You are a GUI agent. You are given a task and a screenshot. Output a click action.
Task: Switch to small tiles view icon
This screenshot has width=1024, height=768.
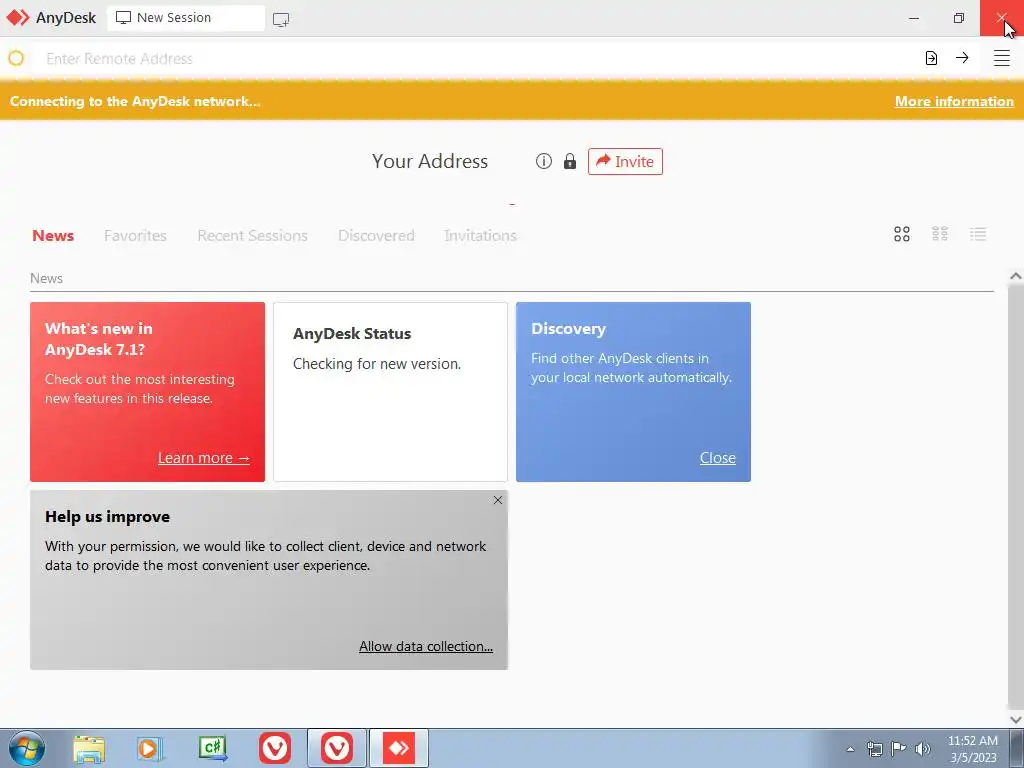coord(940,234)
